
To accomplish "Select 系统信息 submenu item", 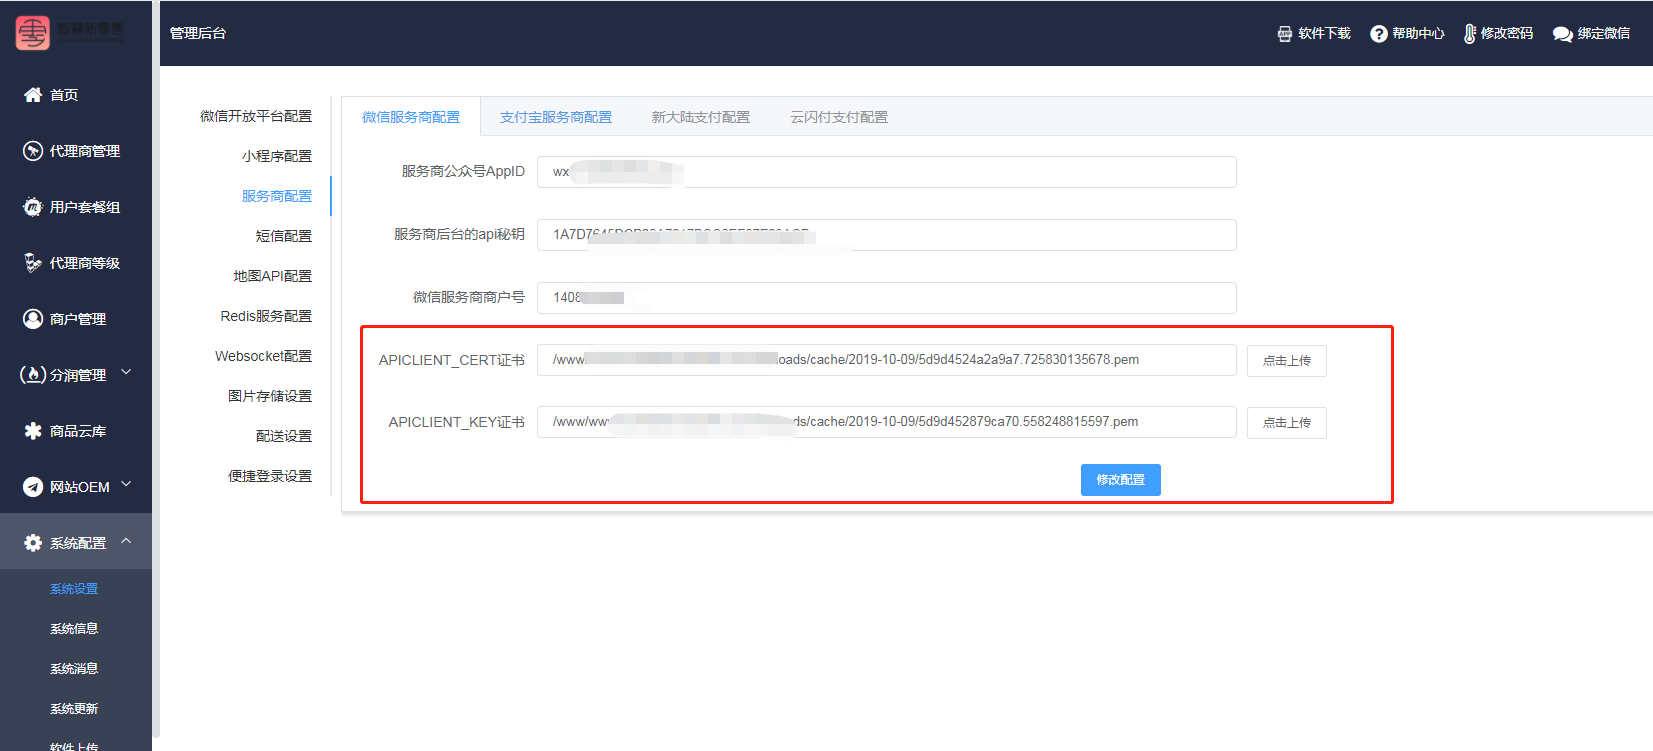I will [x=74, y=629].
